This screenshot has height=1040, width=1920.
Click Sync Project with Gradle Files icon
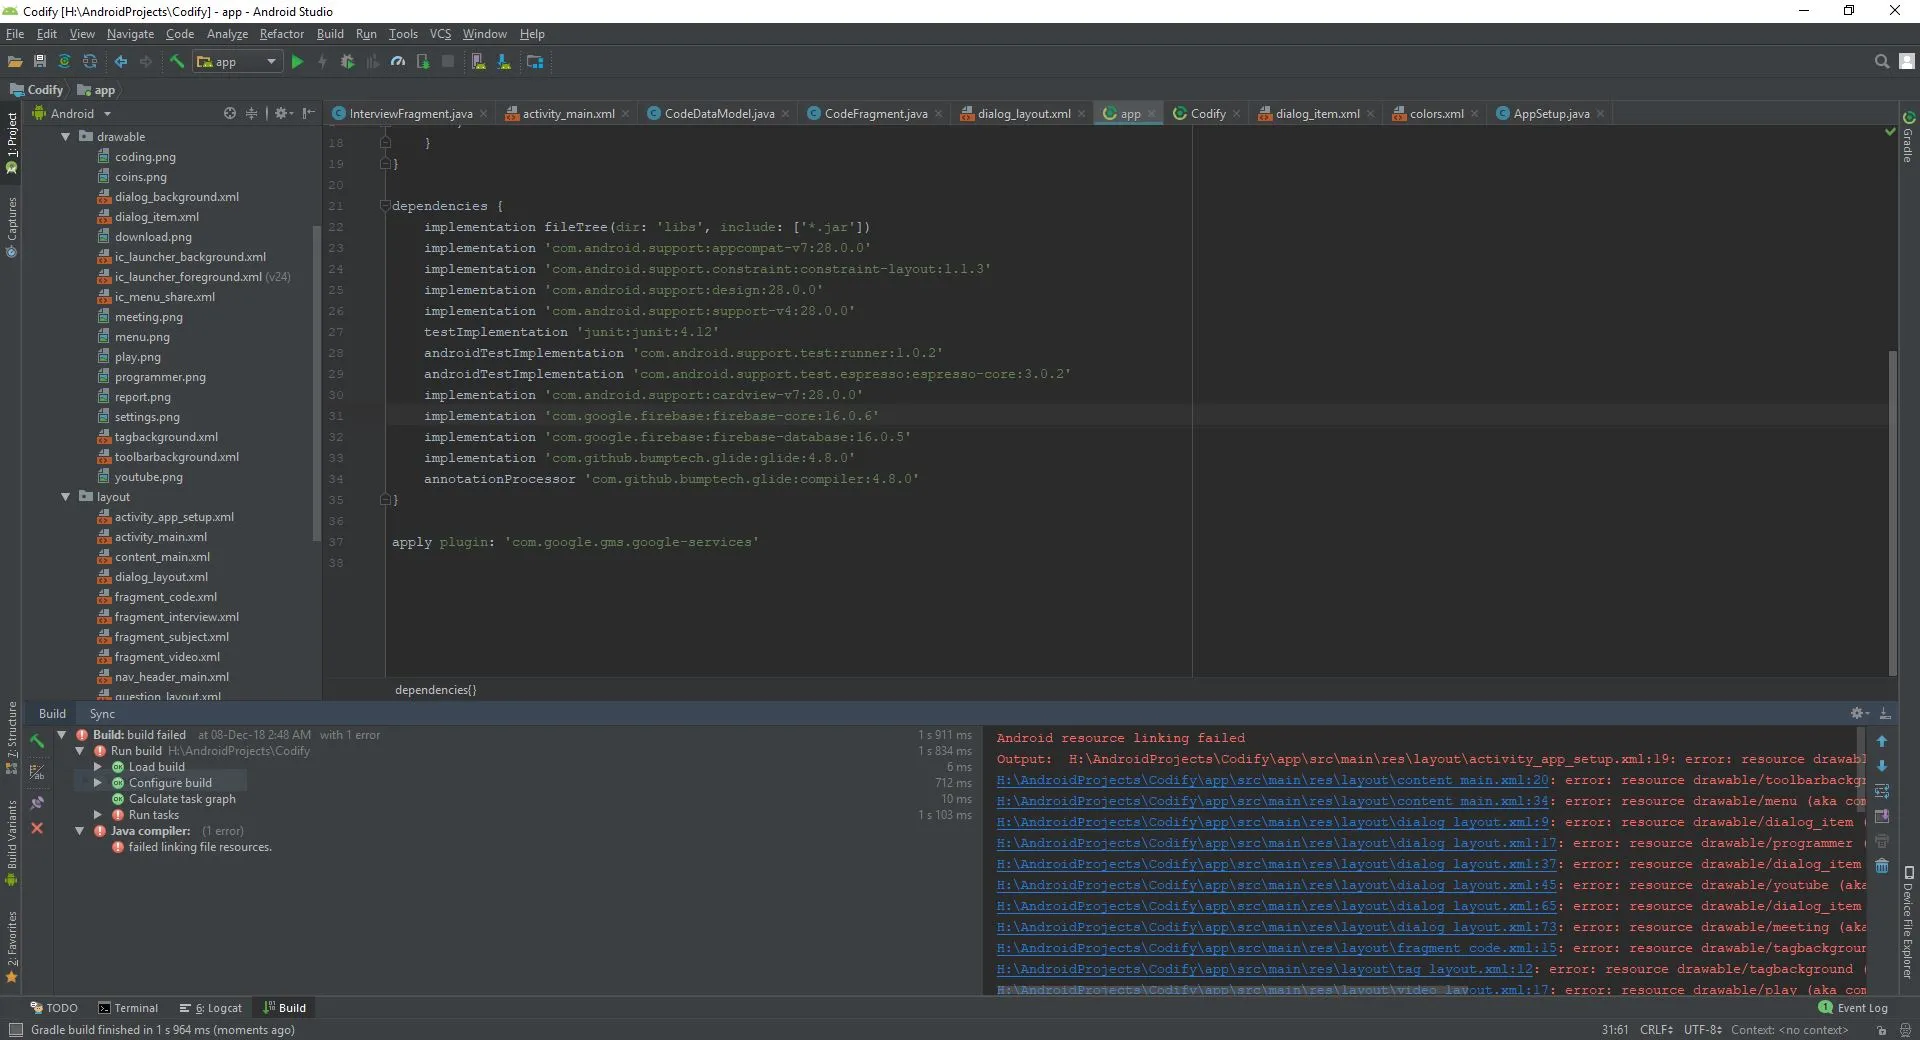[x=65, y=62]
